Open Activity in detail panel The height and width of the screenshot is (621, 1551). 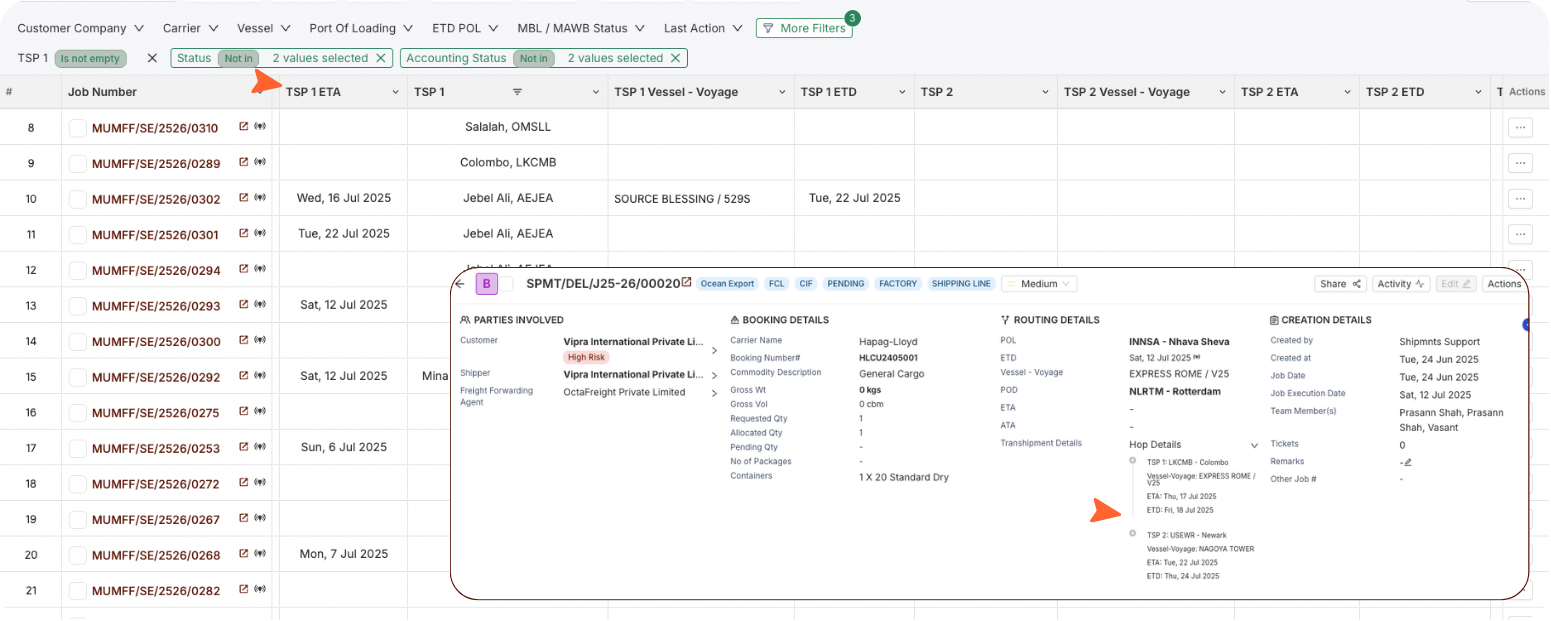point(1400,284)
